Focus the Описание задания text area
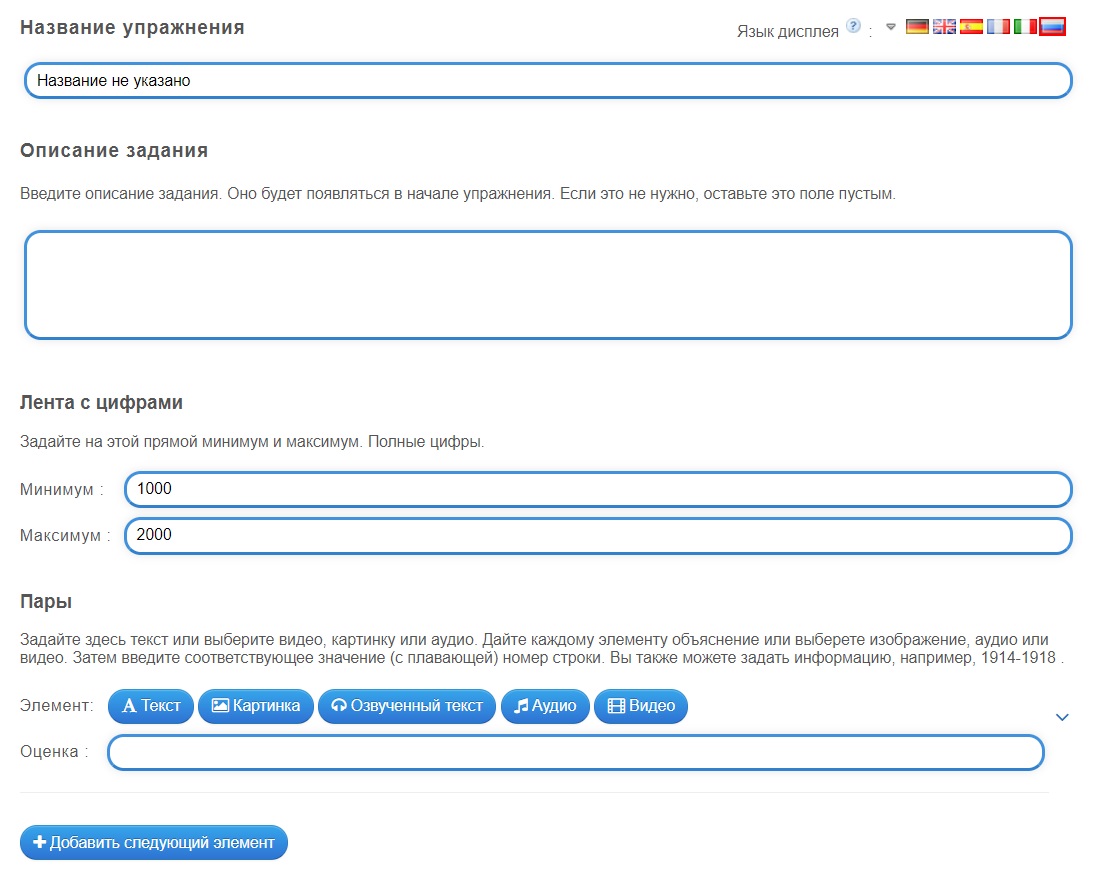The height and width of the screenshot is (881, 1095). 548,285
